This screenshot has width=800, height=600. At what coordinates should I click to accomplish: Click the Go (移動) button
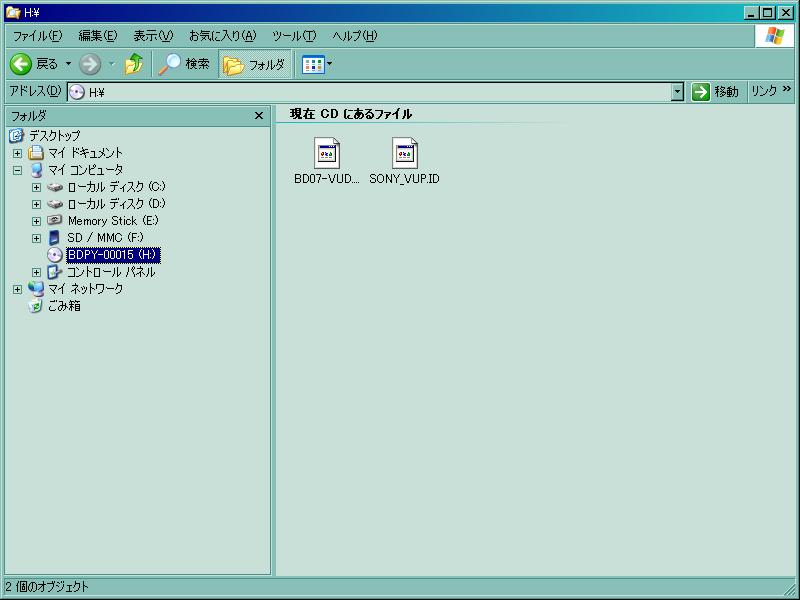(x=715, y=92)
